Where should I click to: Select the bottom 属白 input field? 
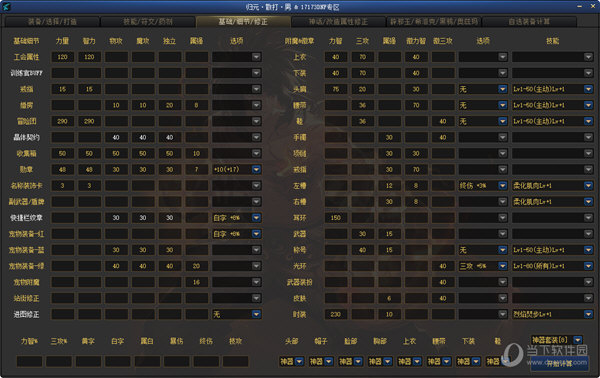pyautogui.click(x=147, y=361)
